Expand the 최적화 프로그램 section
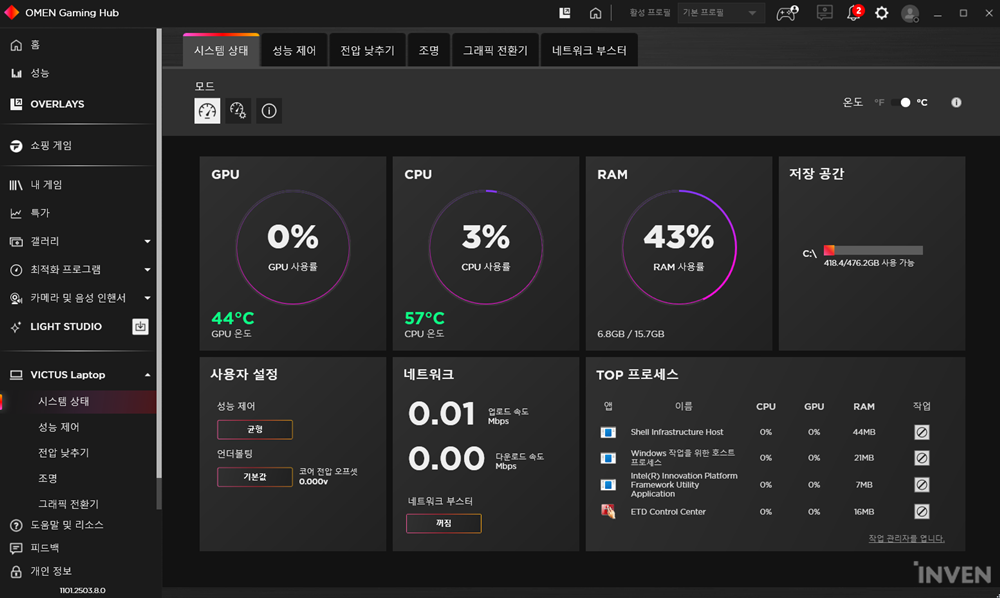Viewport: 1000px width, 598px height. [x=147, y=270]
